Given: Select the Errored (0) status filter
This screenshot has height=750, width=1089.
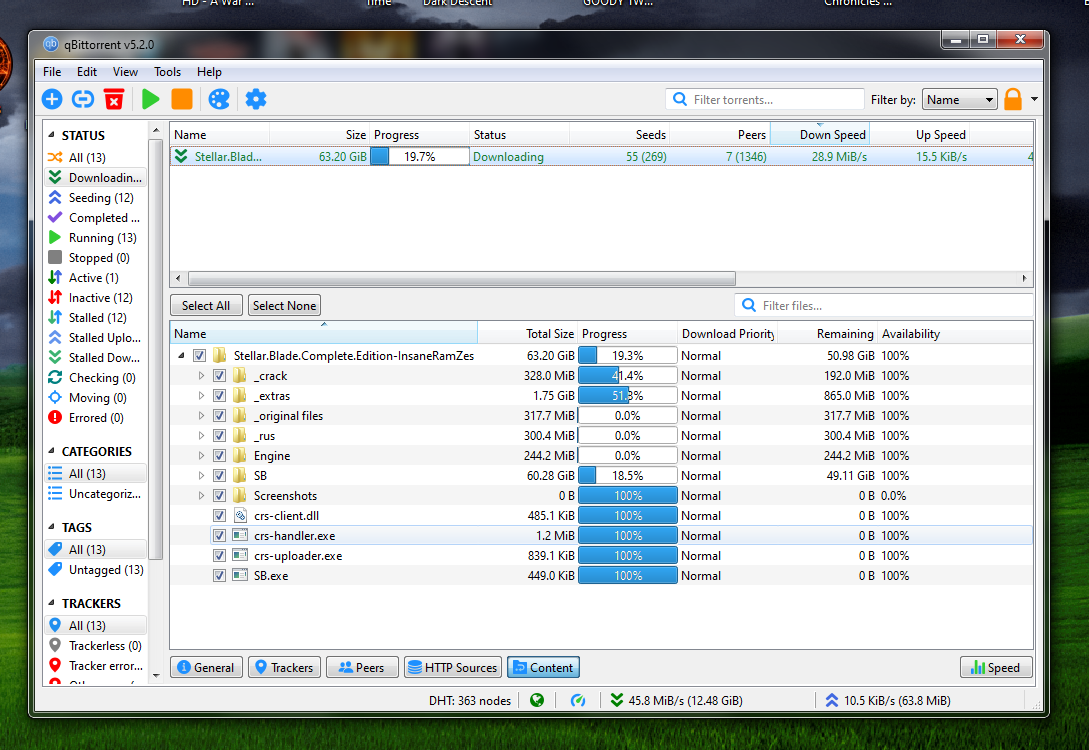Looking at the screenshot, I should [96, 418].
